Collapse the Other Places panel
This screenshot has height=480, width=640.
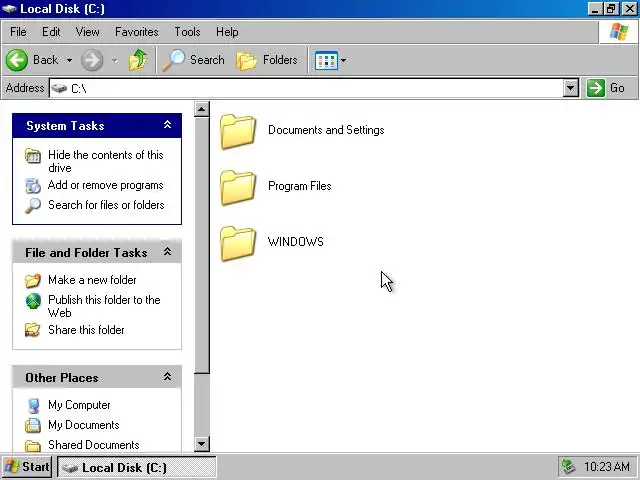pyautogui.click(x=167, y=377)
